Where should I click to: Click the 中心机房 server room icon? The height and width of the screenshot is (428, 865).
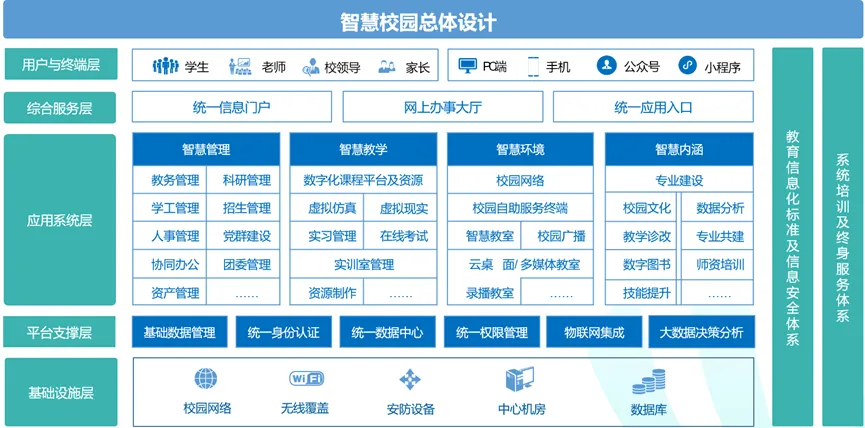tap(519, 381)
